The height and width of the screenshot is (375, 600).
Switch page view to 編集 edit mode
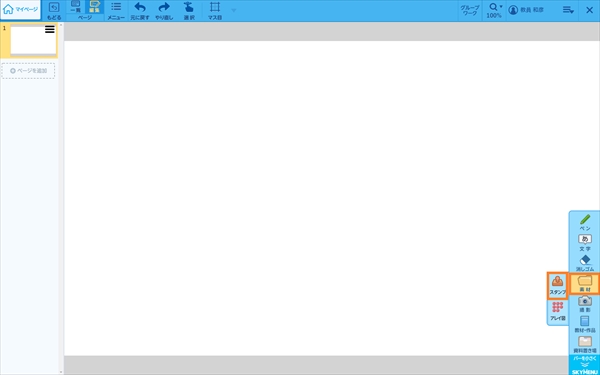(94, 7)
